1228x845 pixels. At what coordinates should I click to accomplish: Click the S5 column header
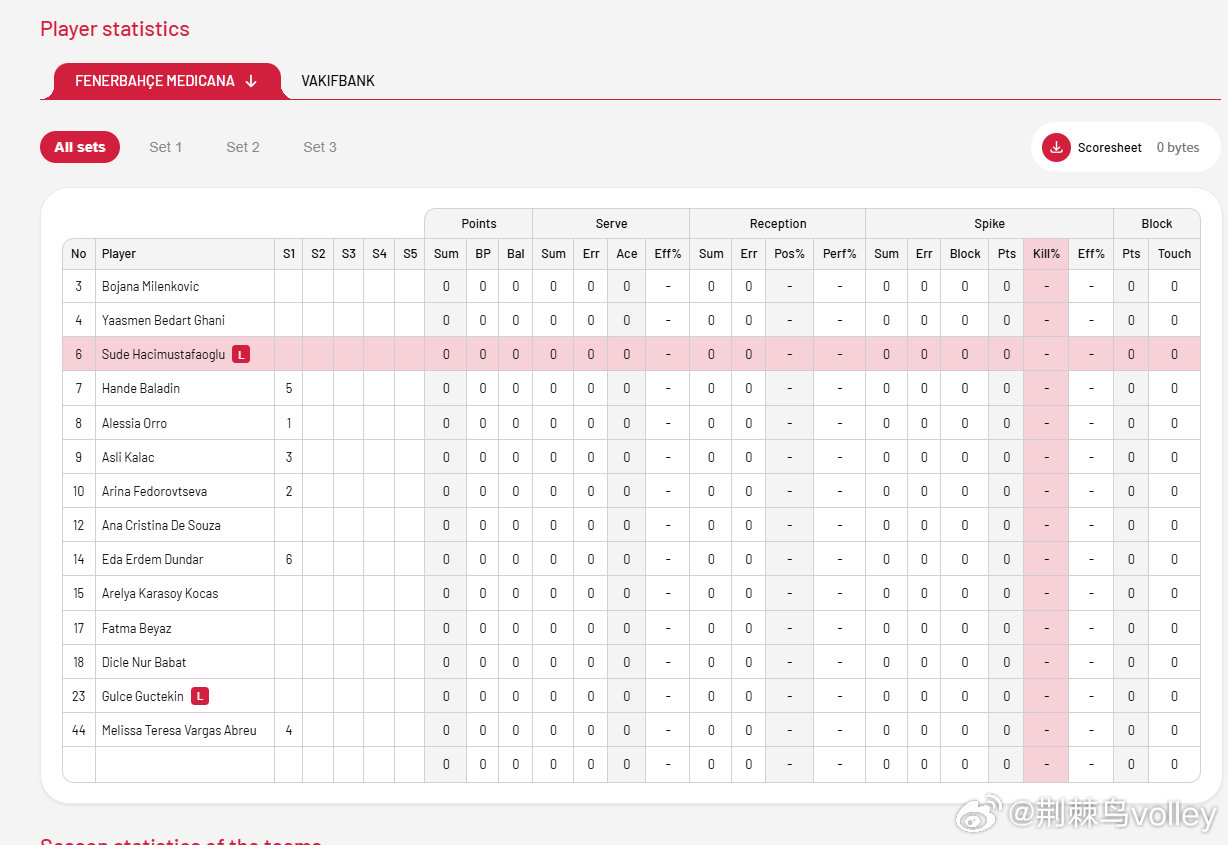click(410, 254)
